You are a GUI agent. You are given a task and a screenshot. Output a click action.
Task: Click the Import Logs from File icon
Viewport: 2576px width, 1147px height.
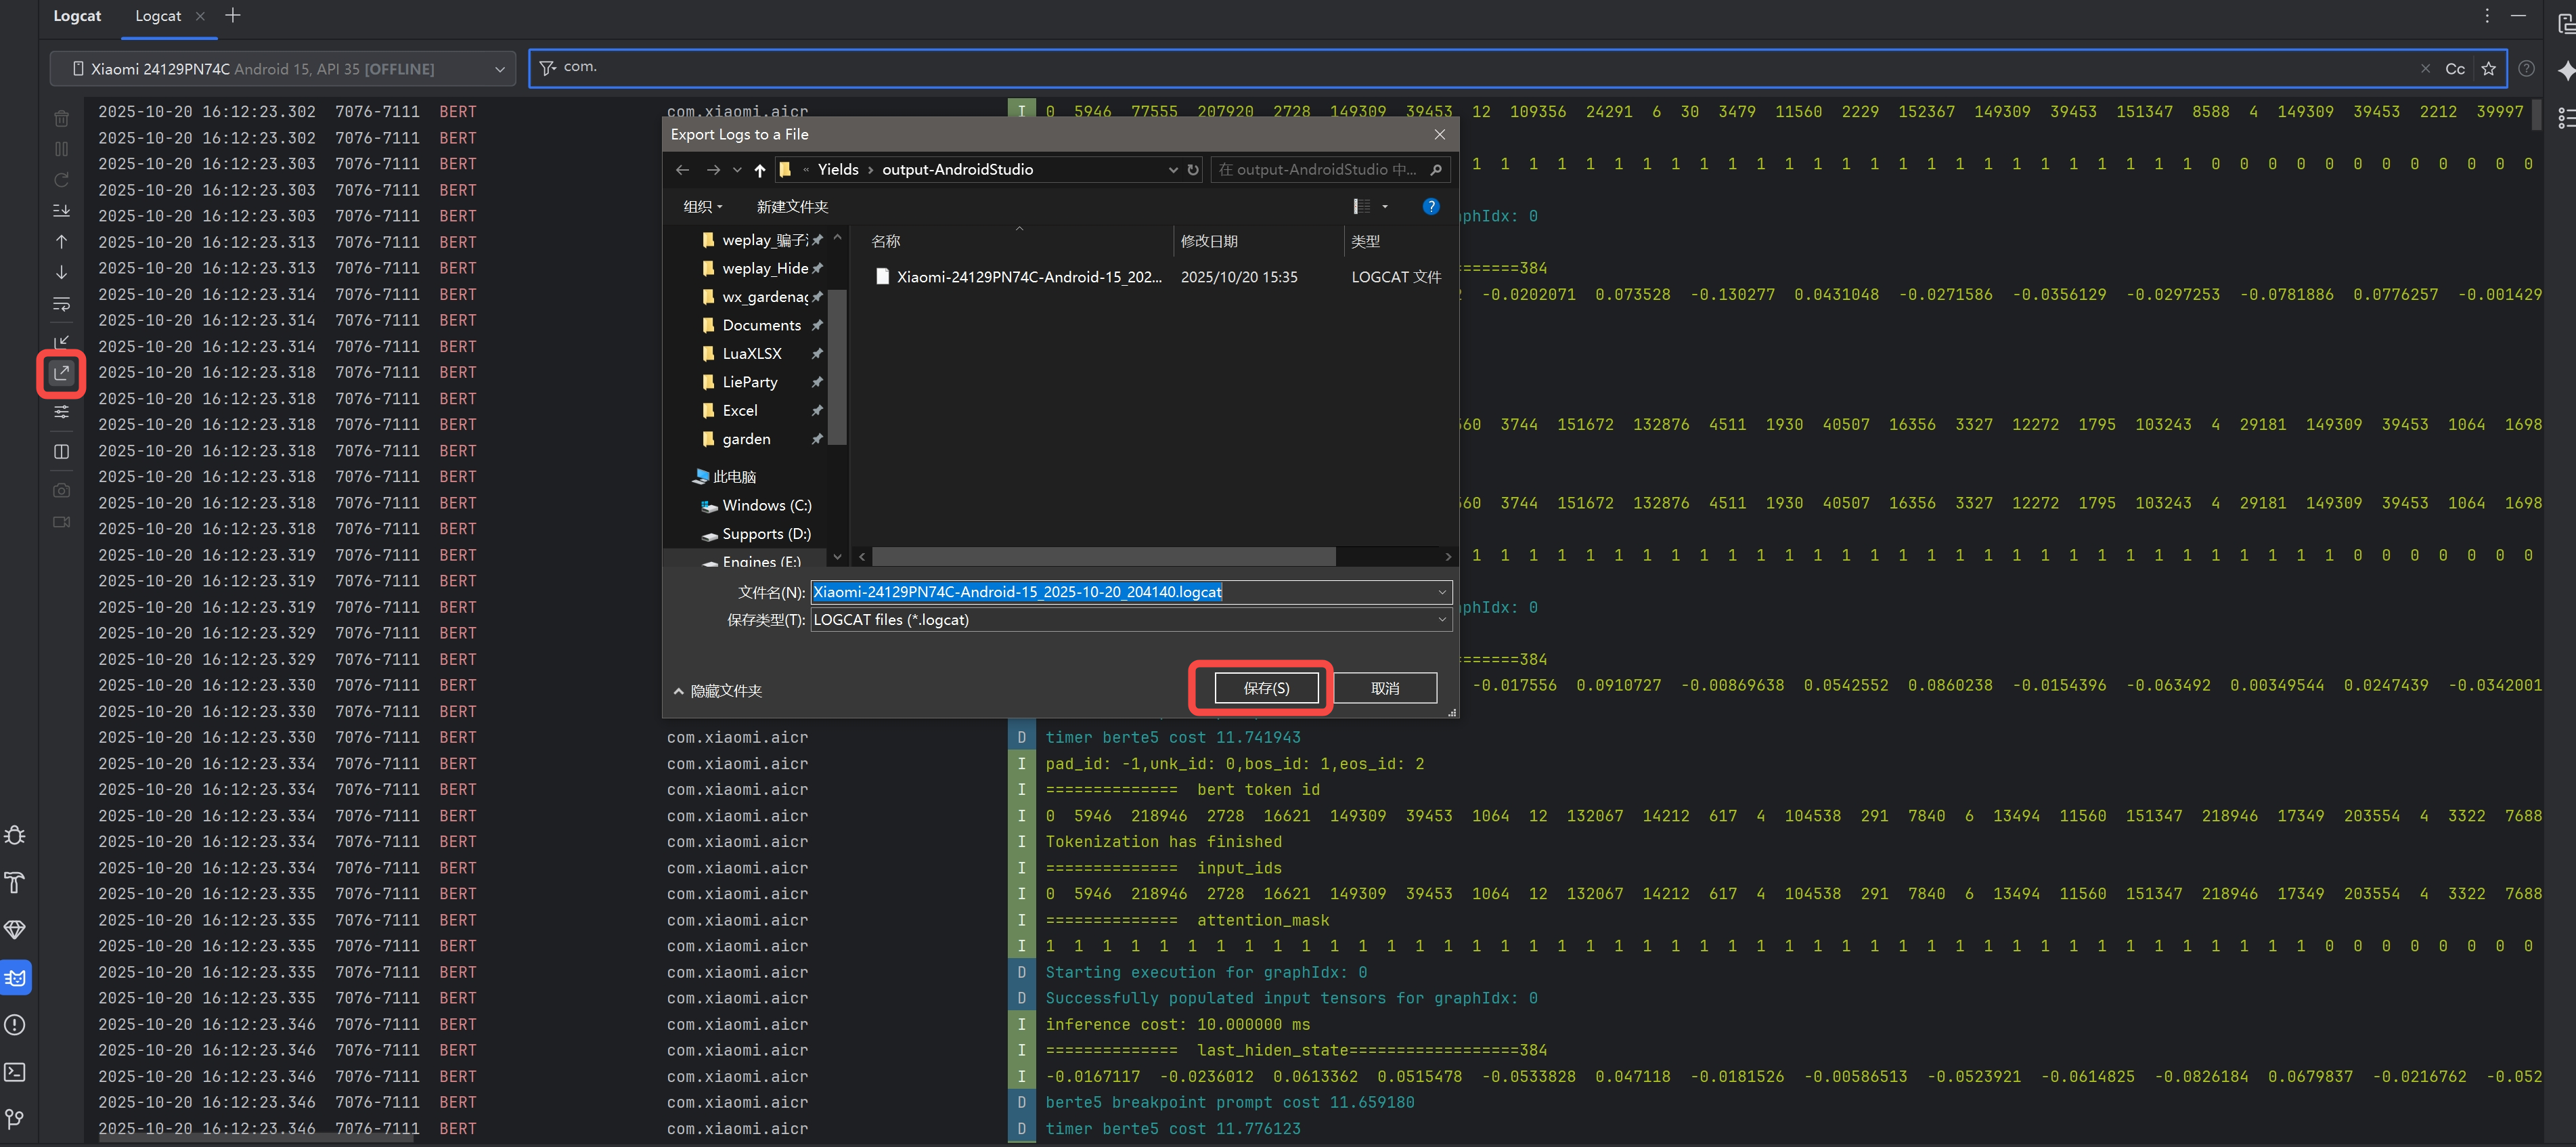coord(61,342)
